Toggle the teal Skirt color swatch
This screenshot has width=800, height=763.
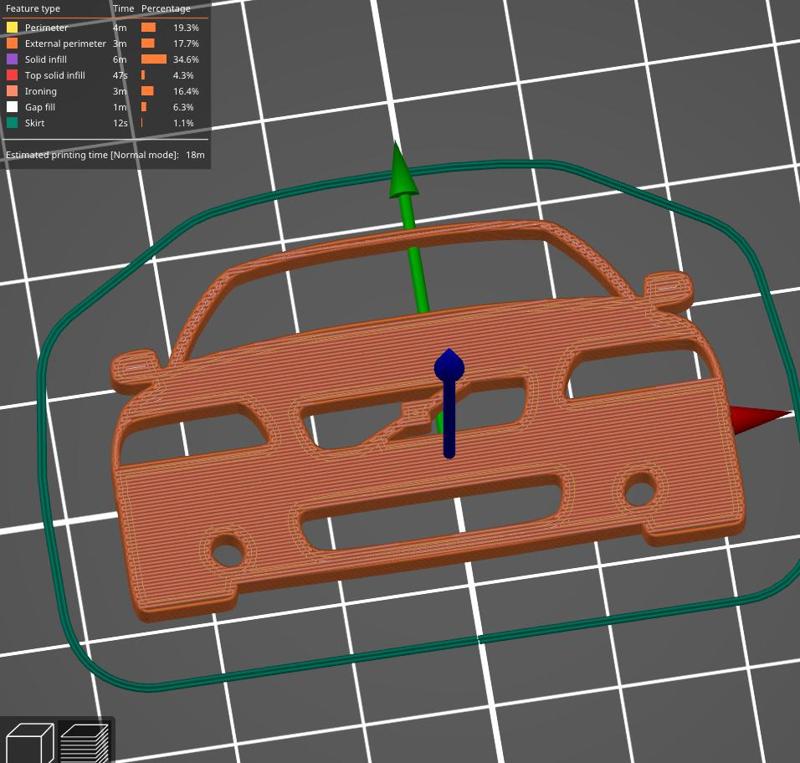tap(12, 122)
